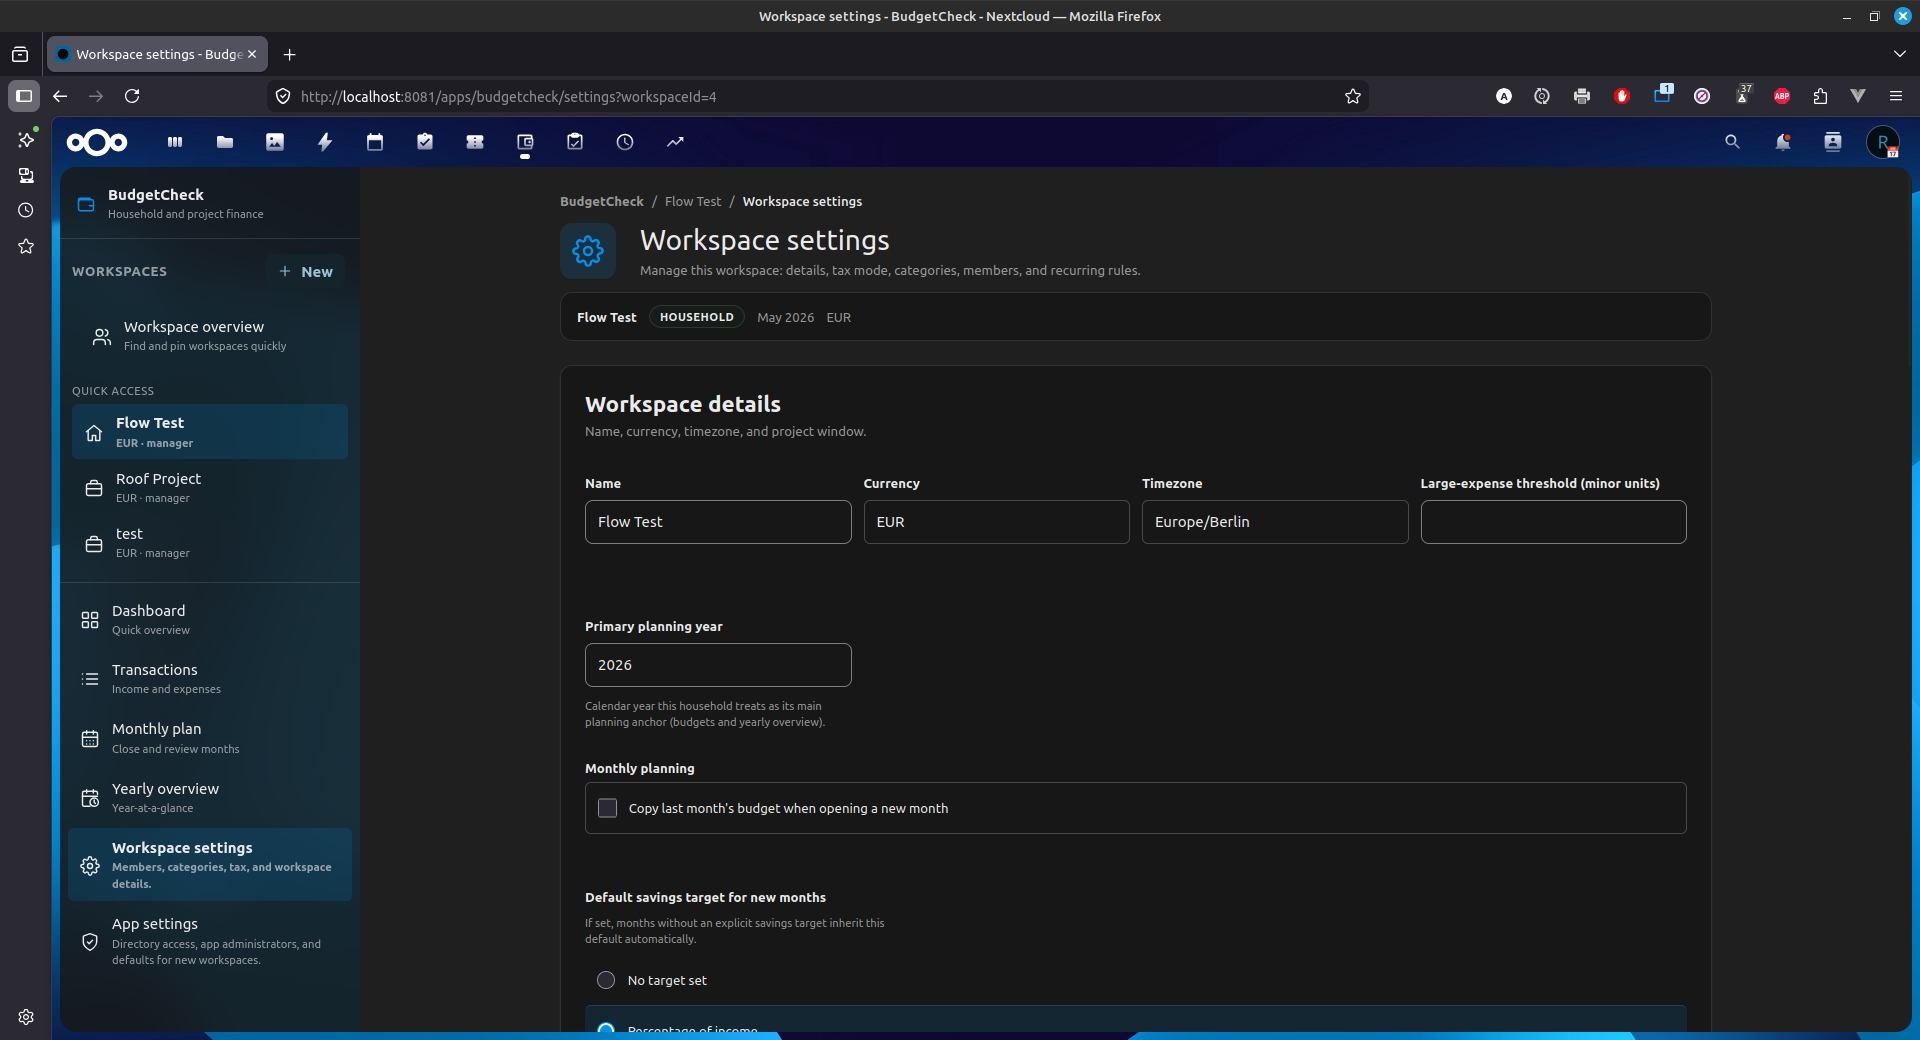Click the large Workspace settings gear icon
This screenshot has width=1920, height=1040.
pos(588,251)
